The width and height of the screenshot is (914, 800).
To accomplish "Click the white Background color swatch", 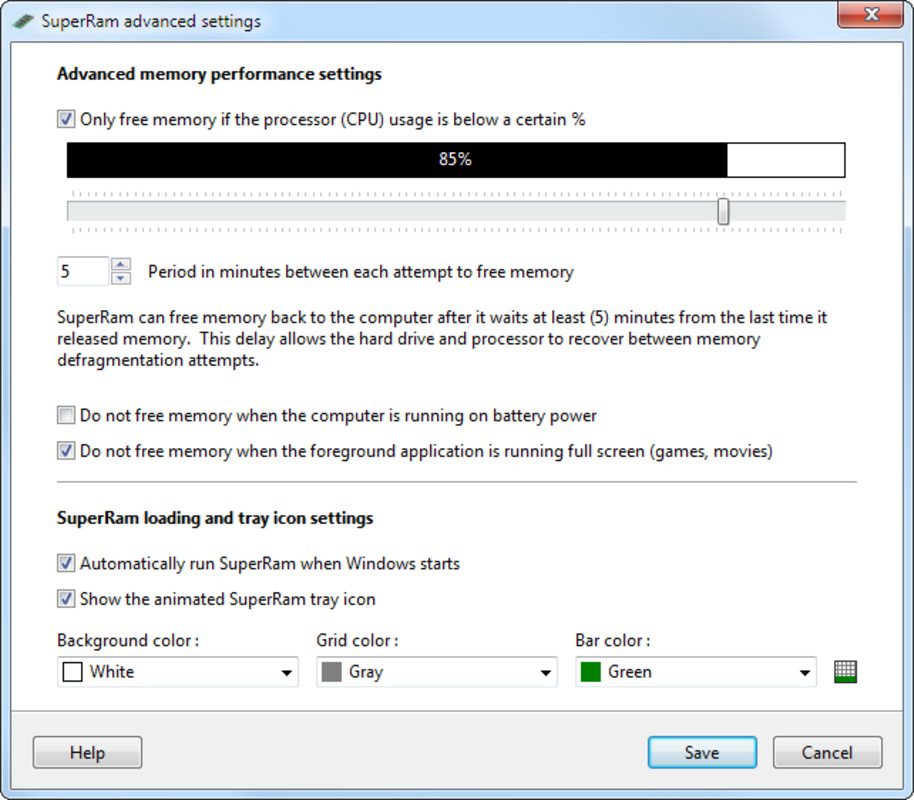I will 72,672.
